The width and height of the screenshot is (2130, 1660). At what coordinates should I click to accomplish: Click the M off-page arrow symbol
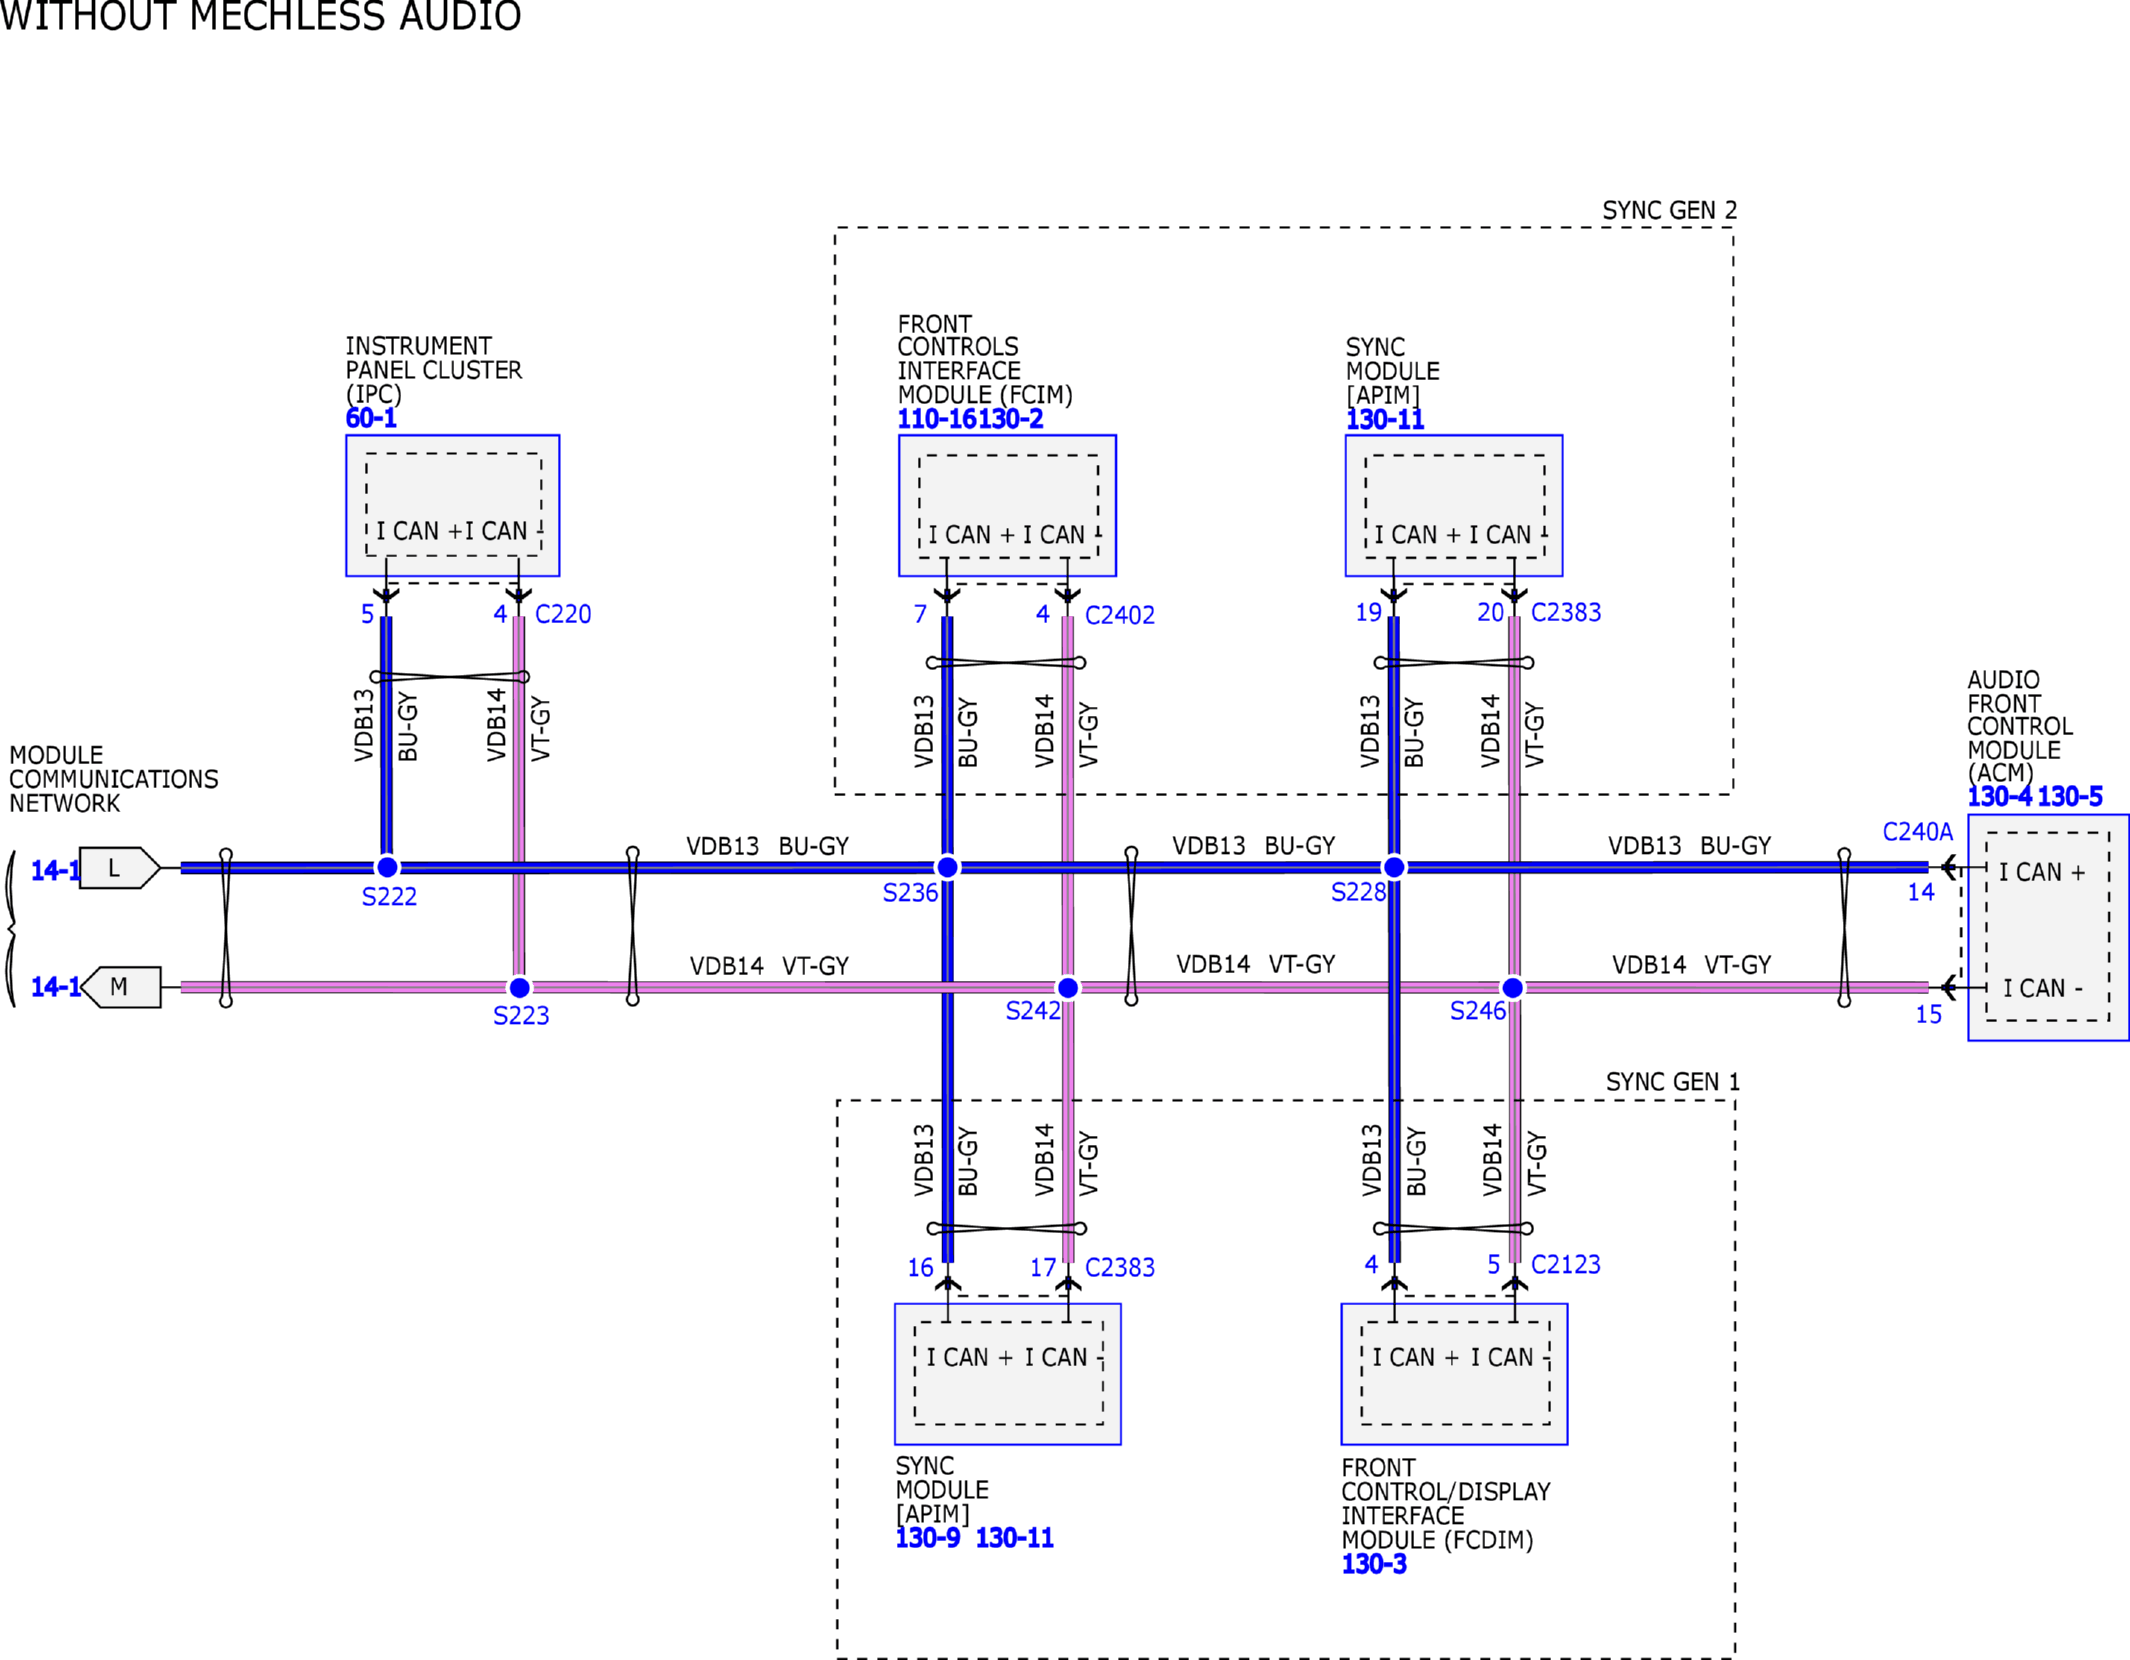pyautogui.click(x=121, y=987)
